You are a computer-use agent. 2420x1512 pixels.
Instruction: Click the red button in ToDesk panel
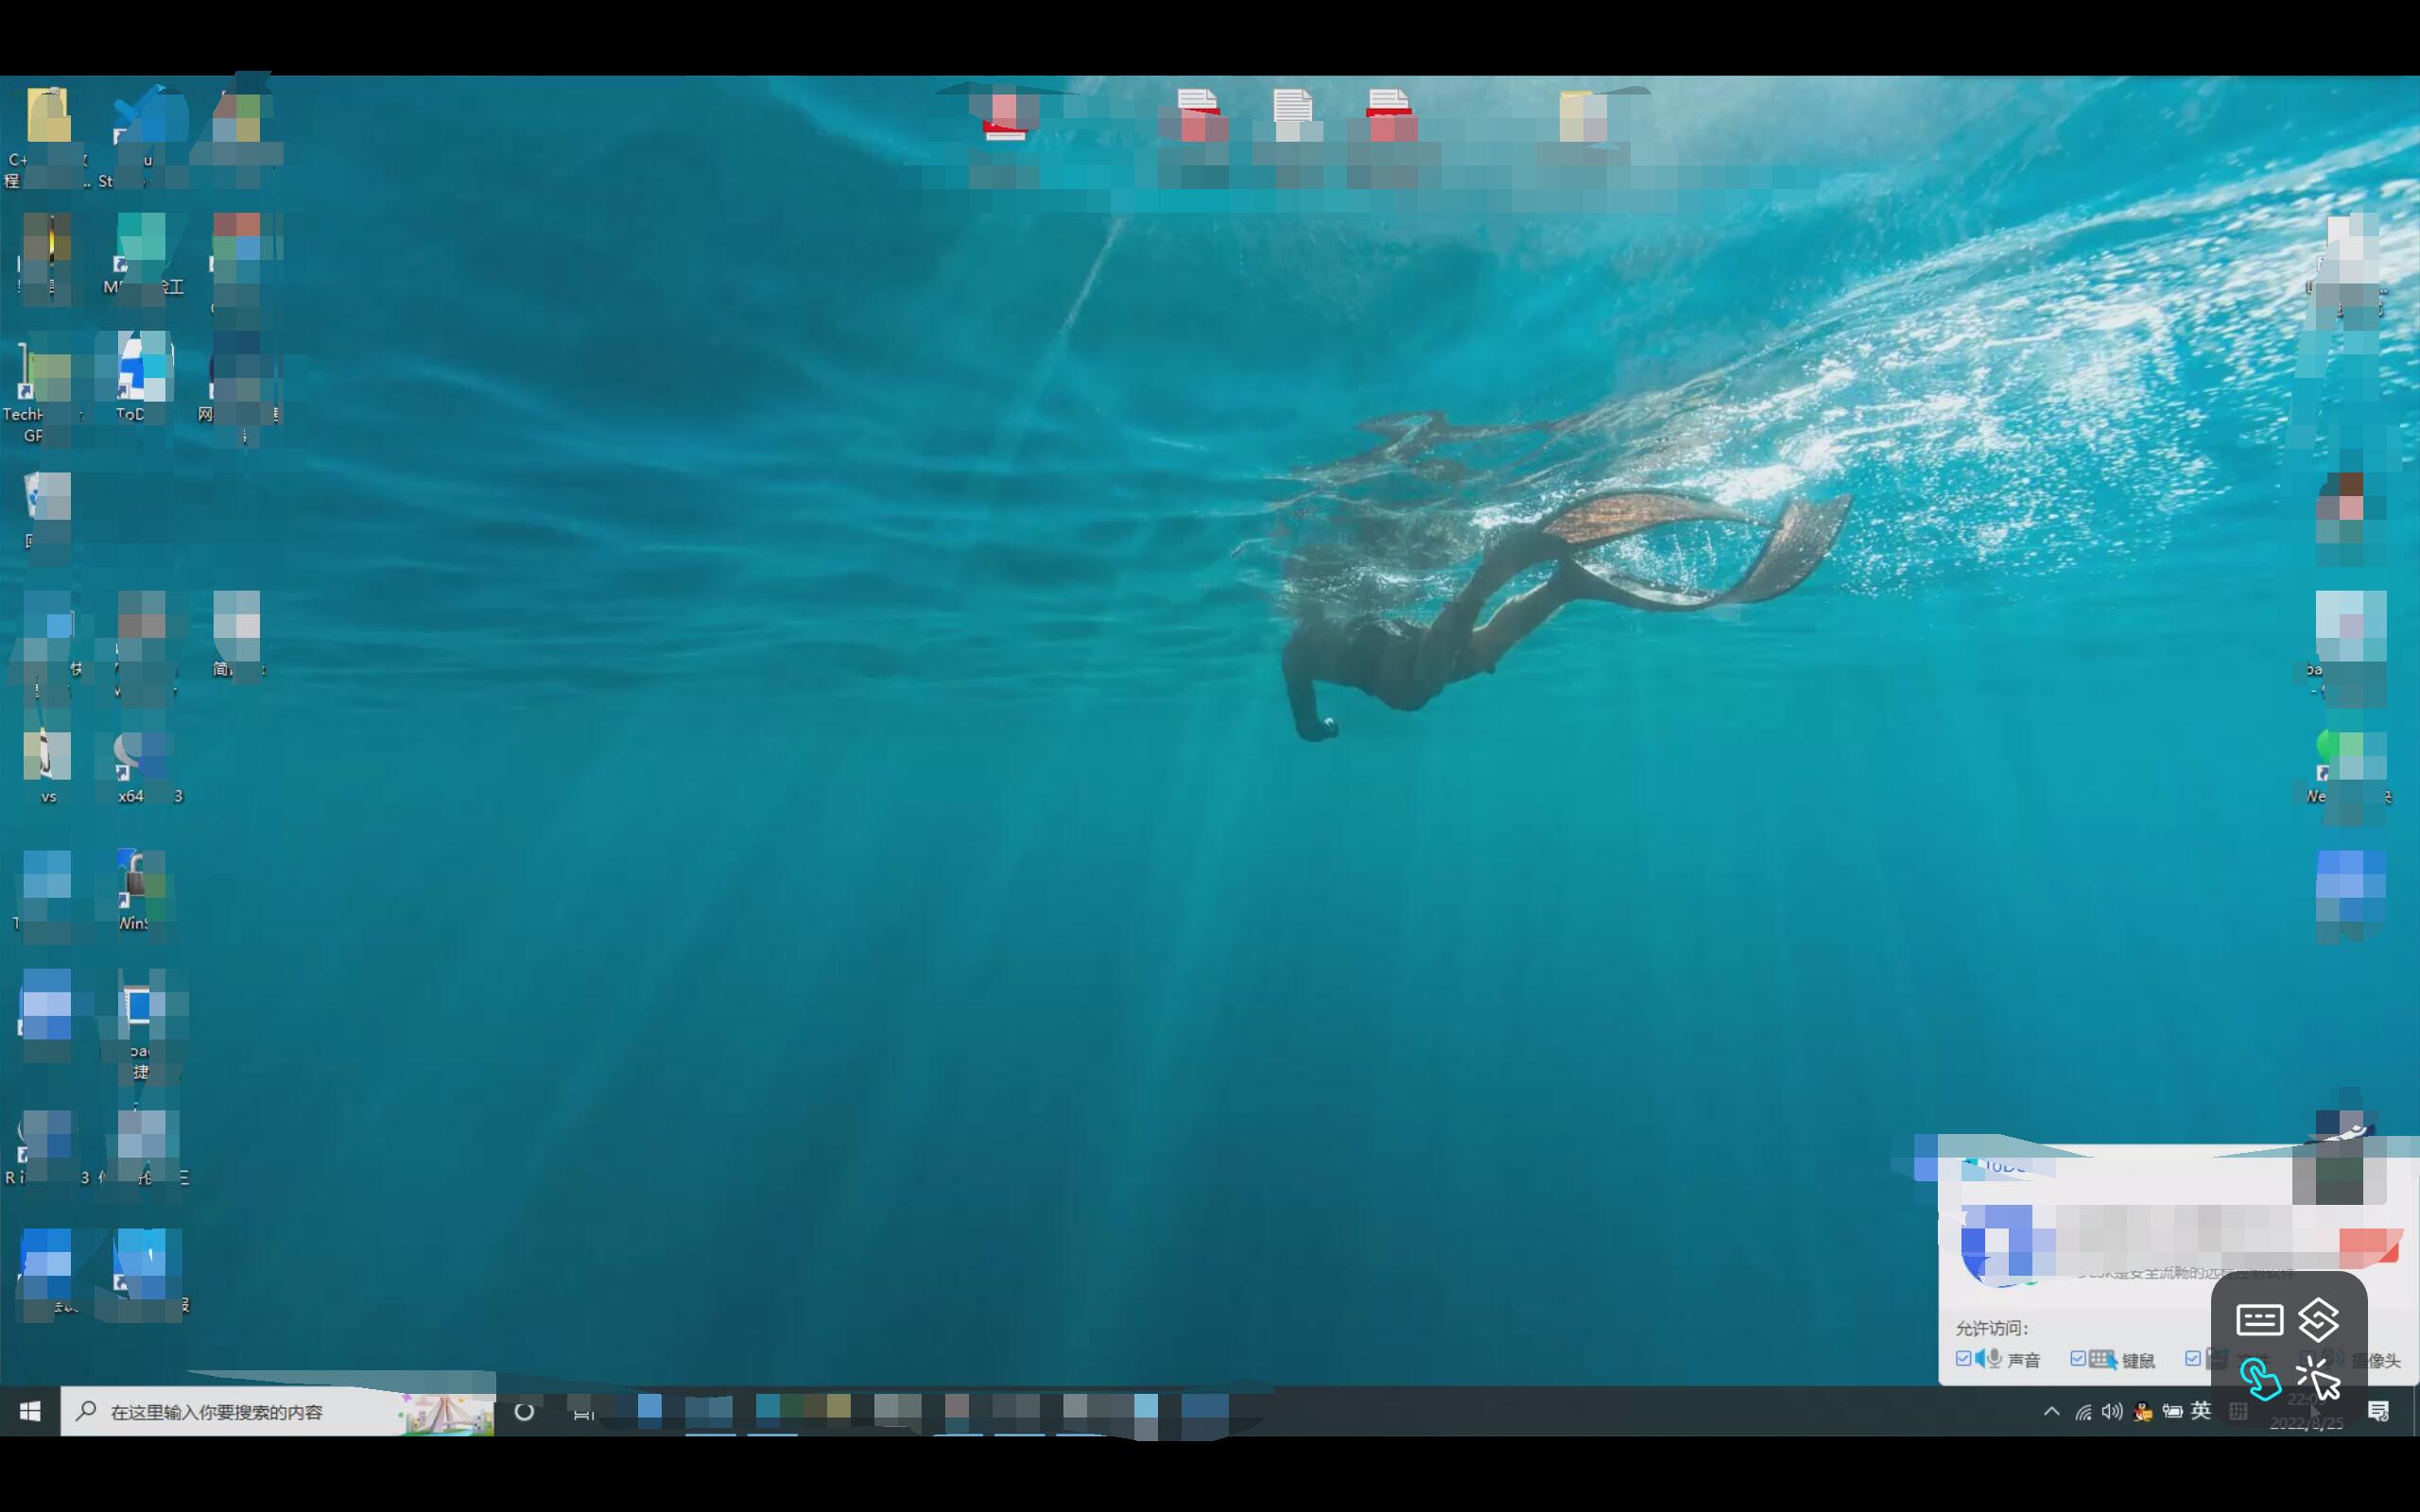(x=2370, y=1246)
